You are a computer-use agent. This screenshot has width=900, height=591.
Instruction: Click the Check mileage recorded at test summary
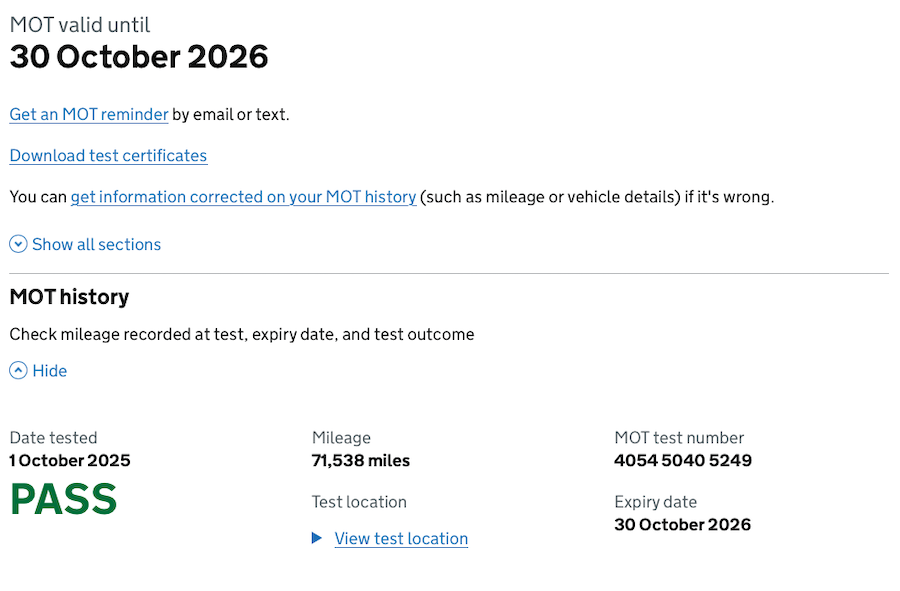click(x=242, y=334)
